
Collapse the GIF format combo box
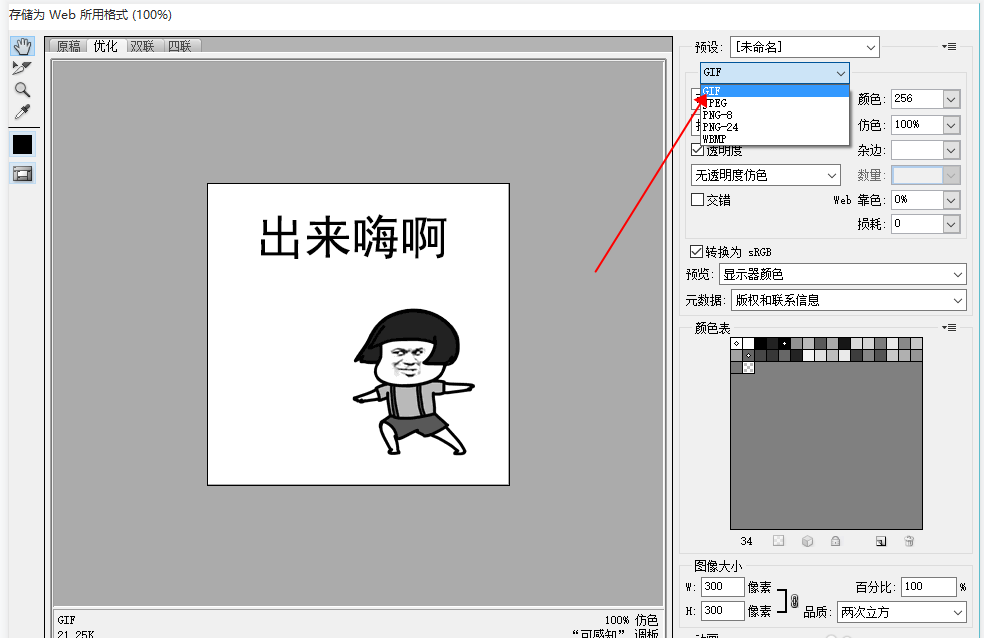[x=775, y=73]
